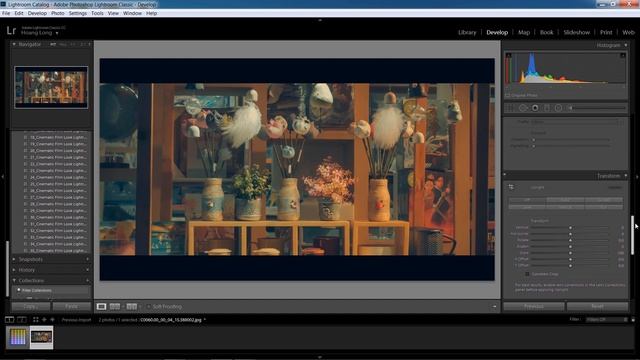Switch to the Slideshow module

click(576, 32)
